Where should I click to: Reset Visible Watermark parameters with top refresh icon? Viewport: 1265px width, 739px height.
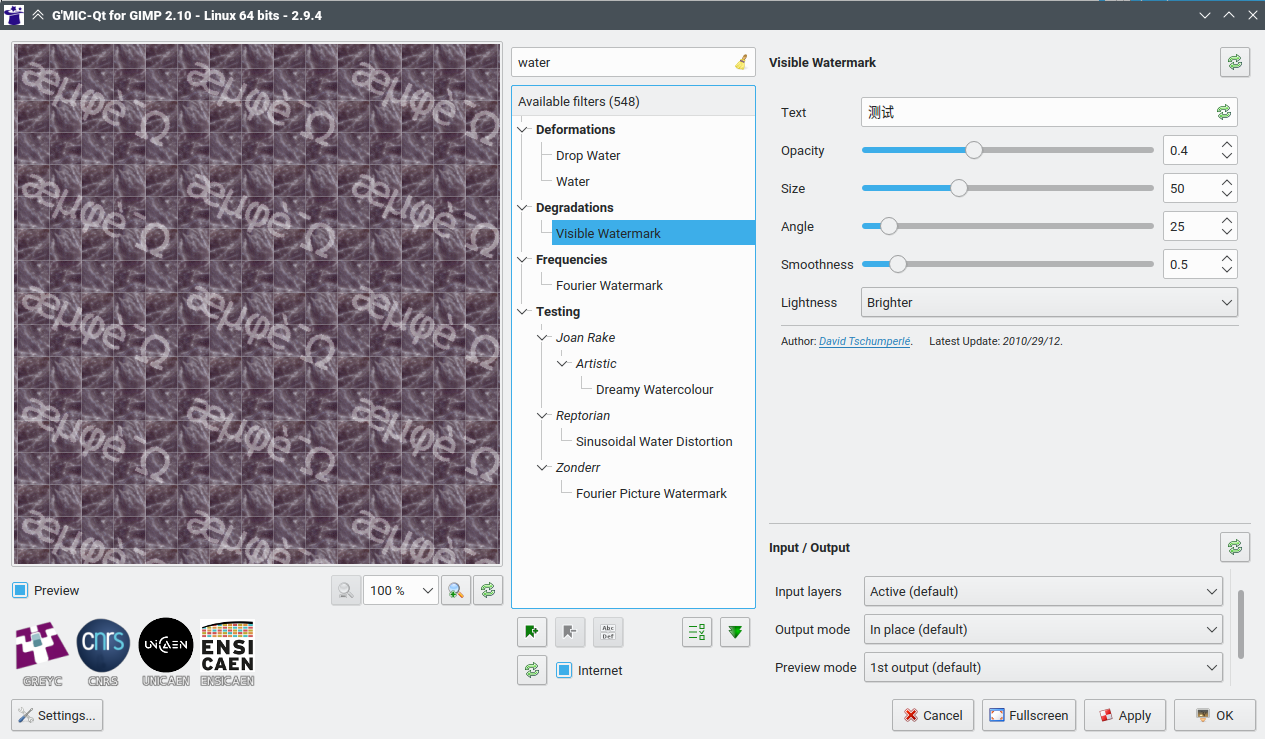coord(1235,62)
